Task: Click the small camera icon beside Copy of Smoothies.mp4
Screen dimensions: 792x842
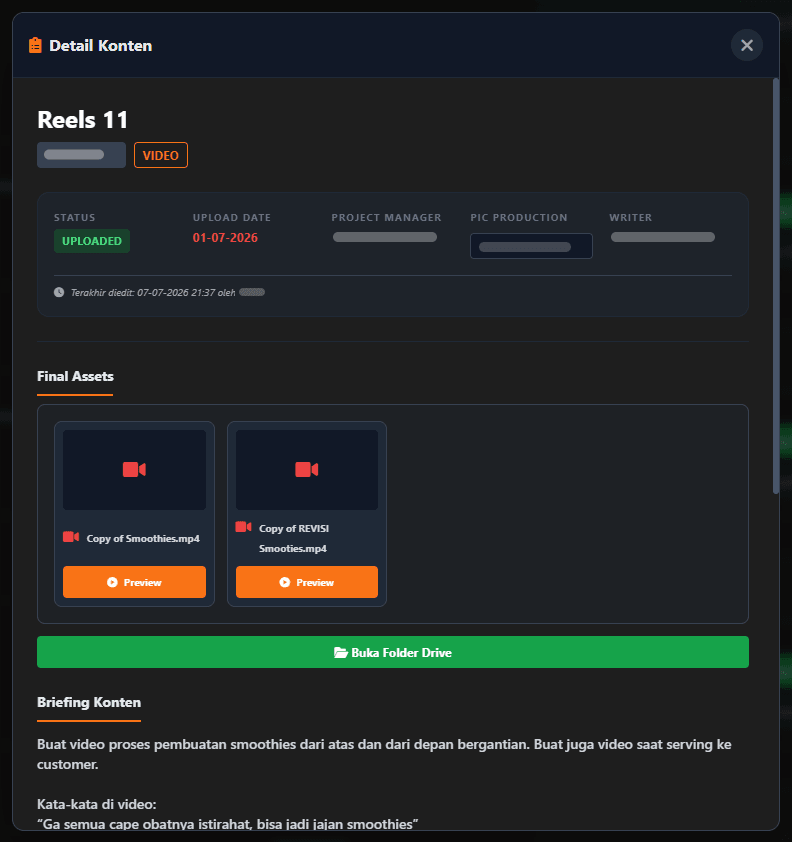Action: click(x=71, y=536)
